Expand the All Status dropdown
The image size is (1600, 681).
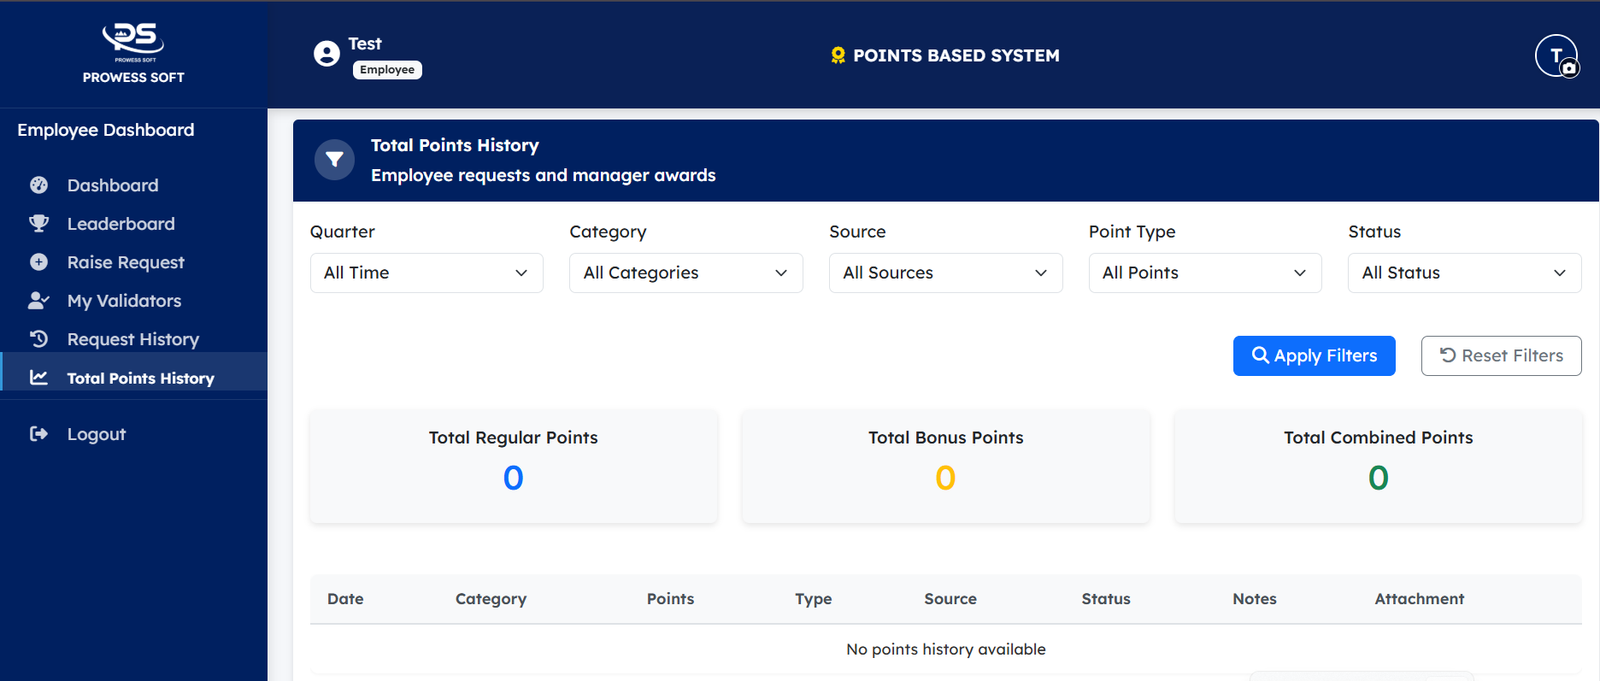click(1464, 273)
